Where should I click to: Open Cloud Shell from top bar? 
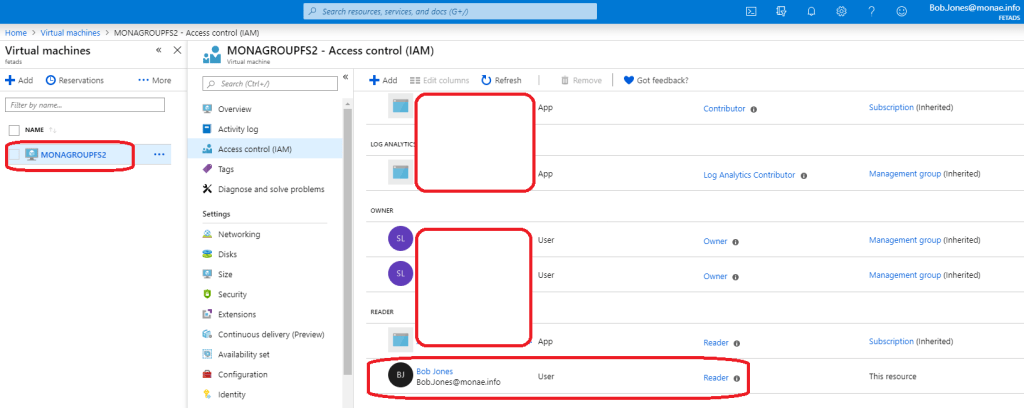(751, 11)
